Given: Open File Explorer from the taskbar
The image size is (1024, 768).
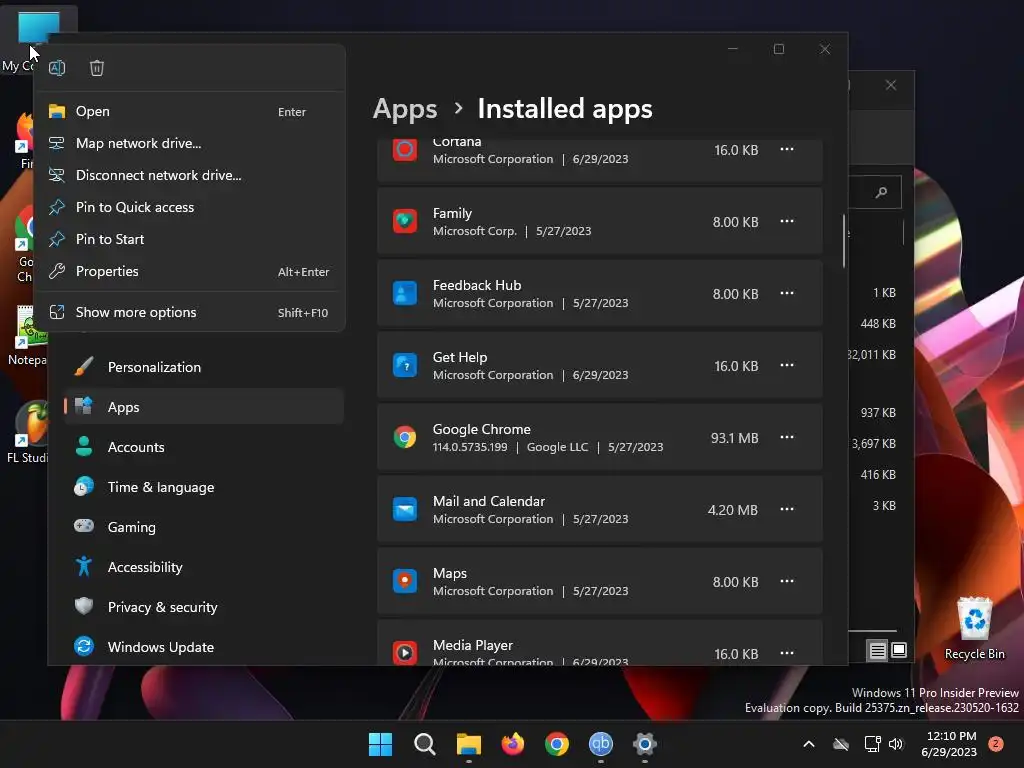Looking at the screenshot, I should pos(468,744).
